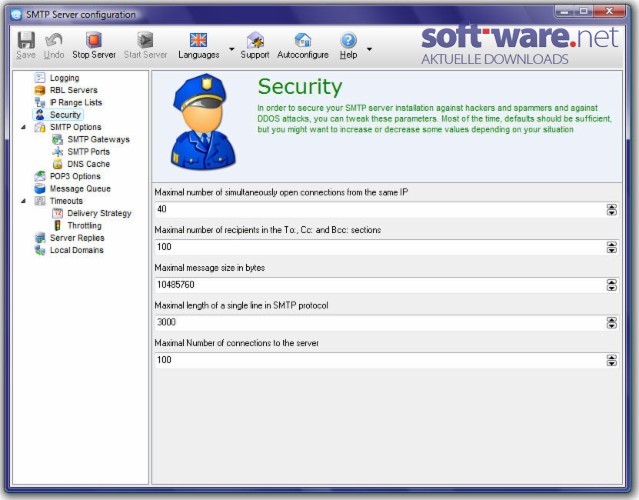
Task: Collapse the SMTP Options tree node
Action: point(23,127)
